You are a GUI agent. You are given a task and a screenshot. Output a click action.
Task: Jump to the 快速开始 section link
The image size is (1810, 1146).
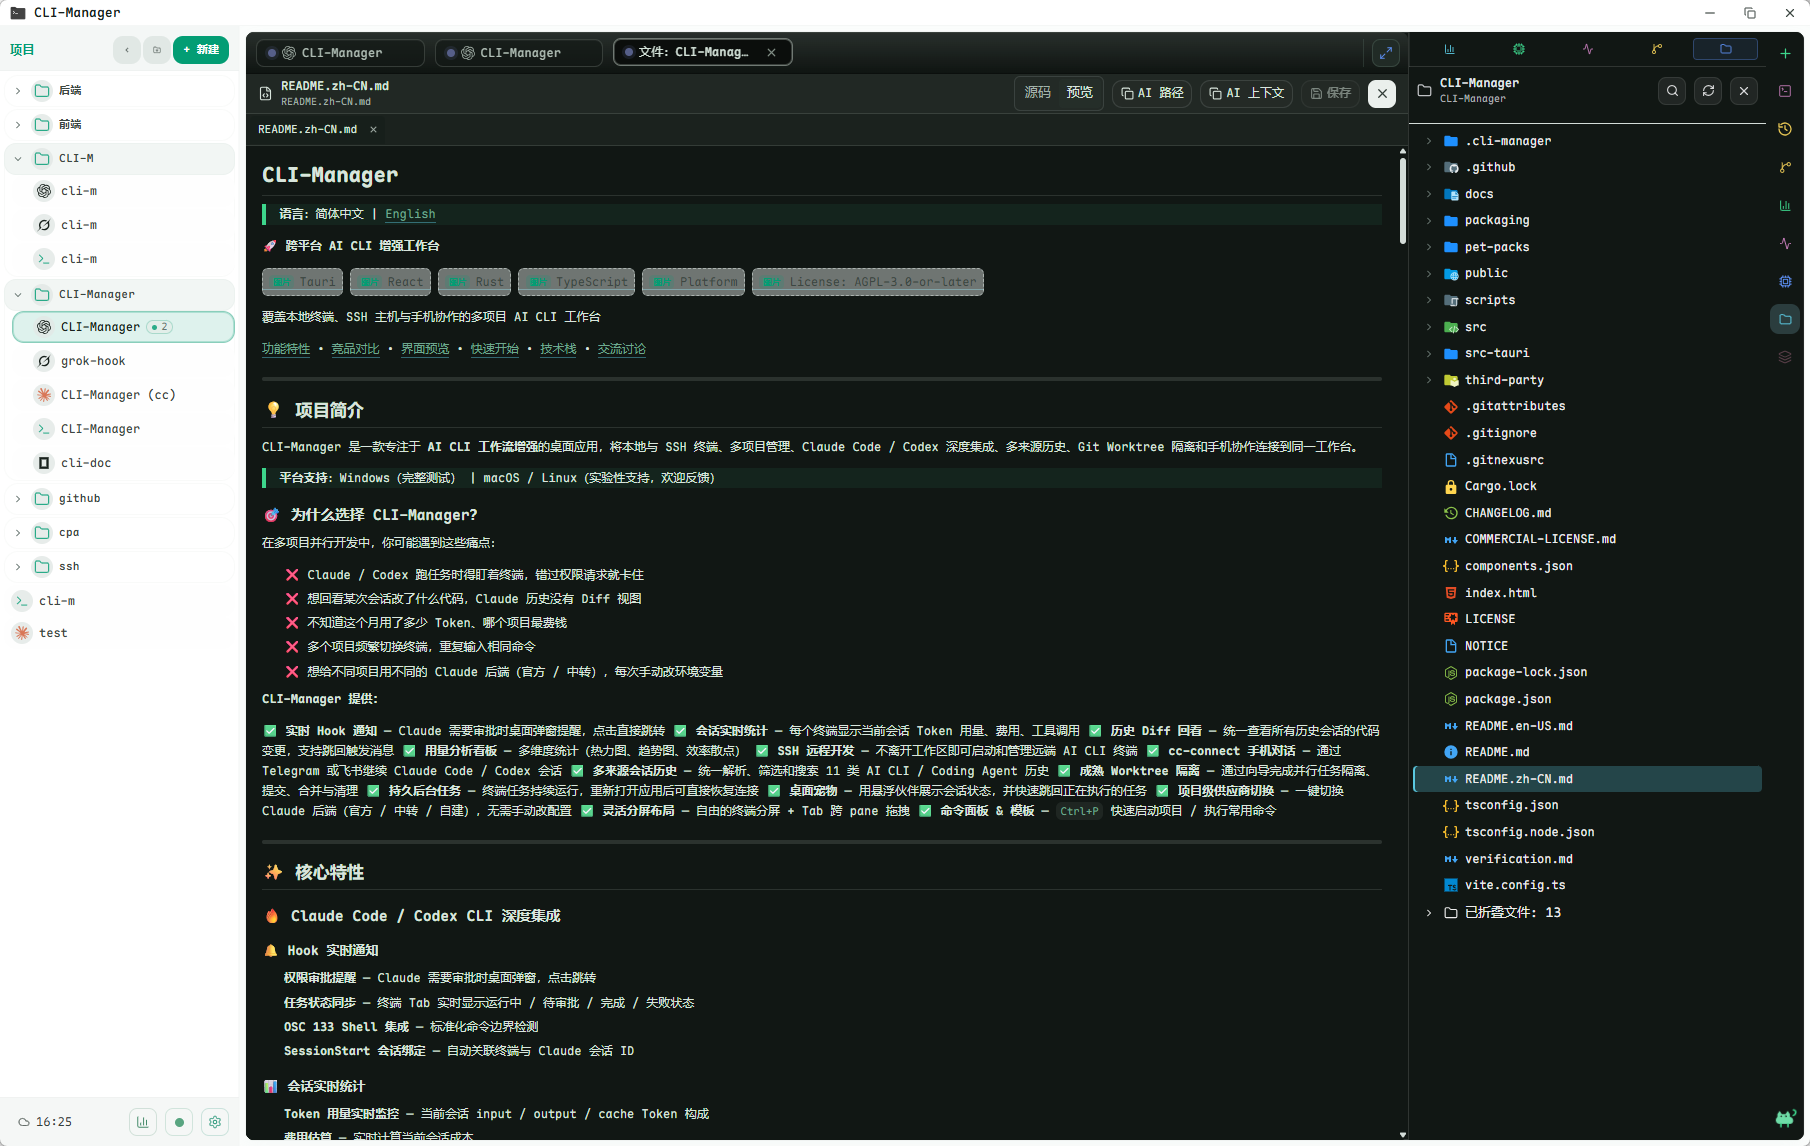pyautogui.click(x=495, y=349)
